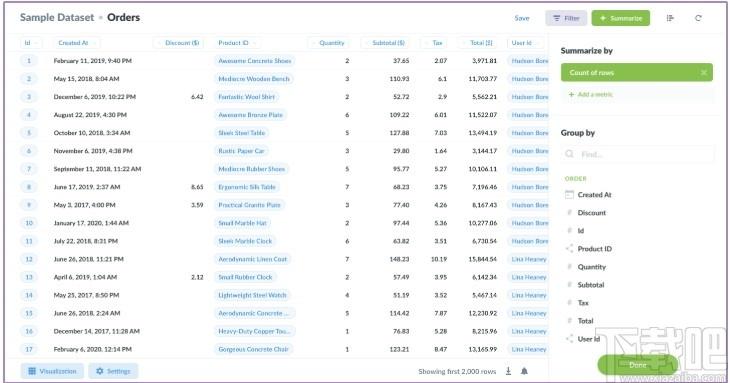Click the Save link
This screenshot has height=383, width=730.
[x=522, y=18]
